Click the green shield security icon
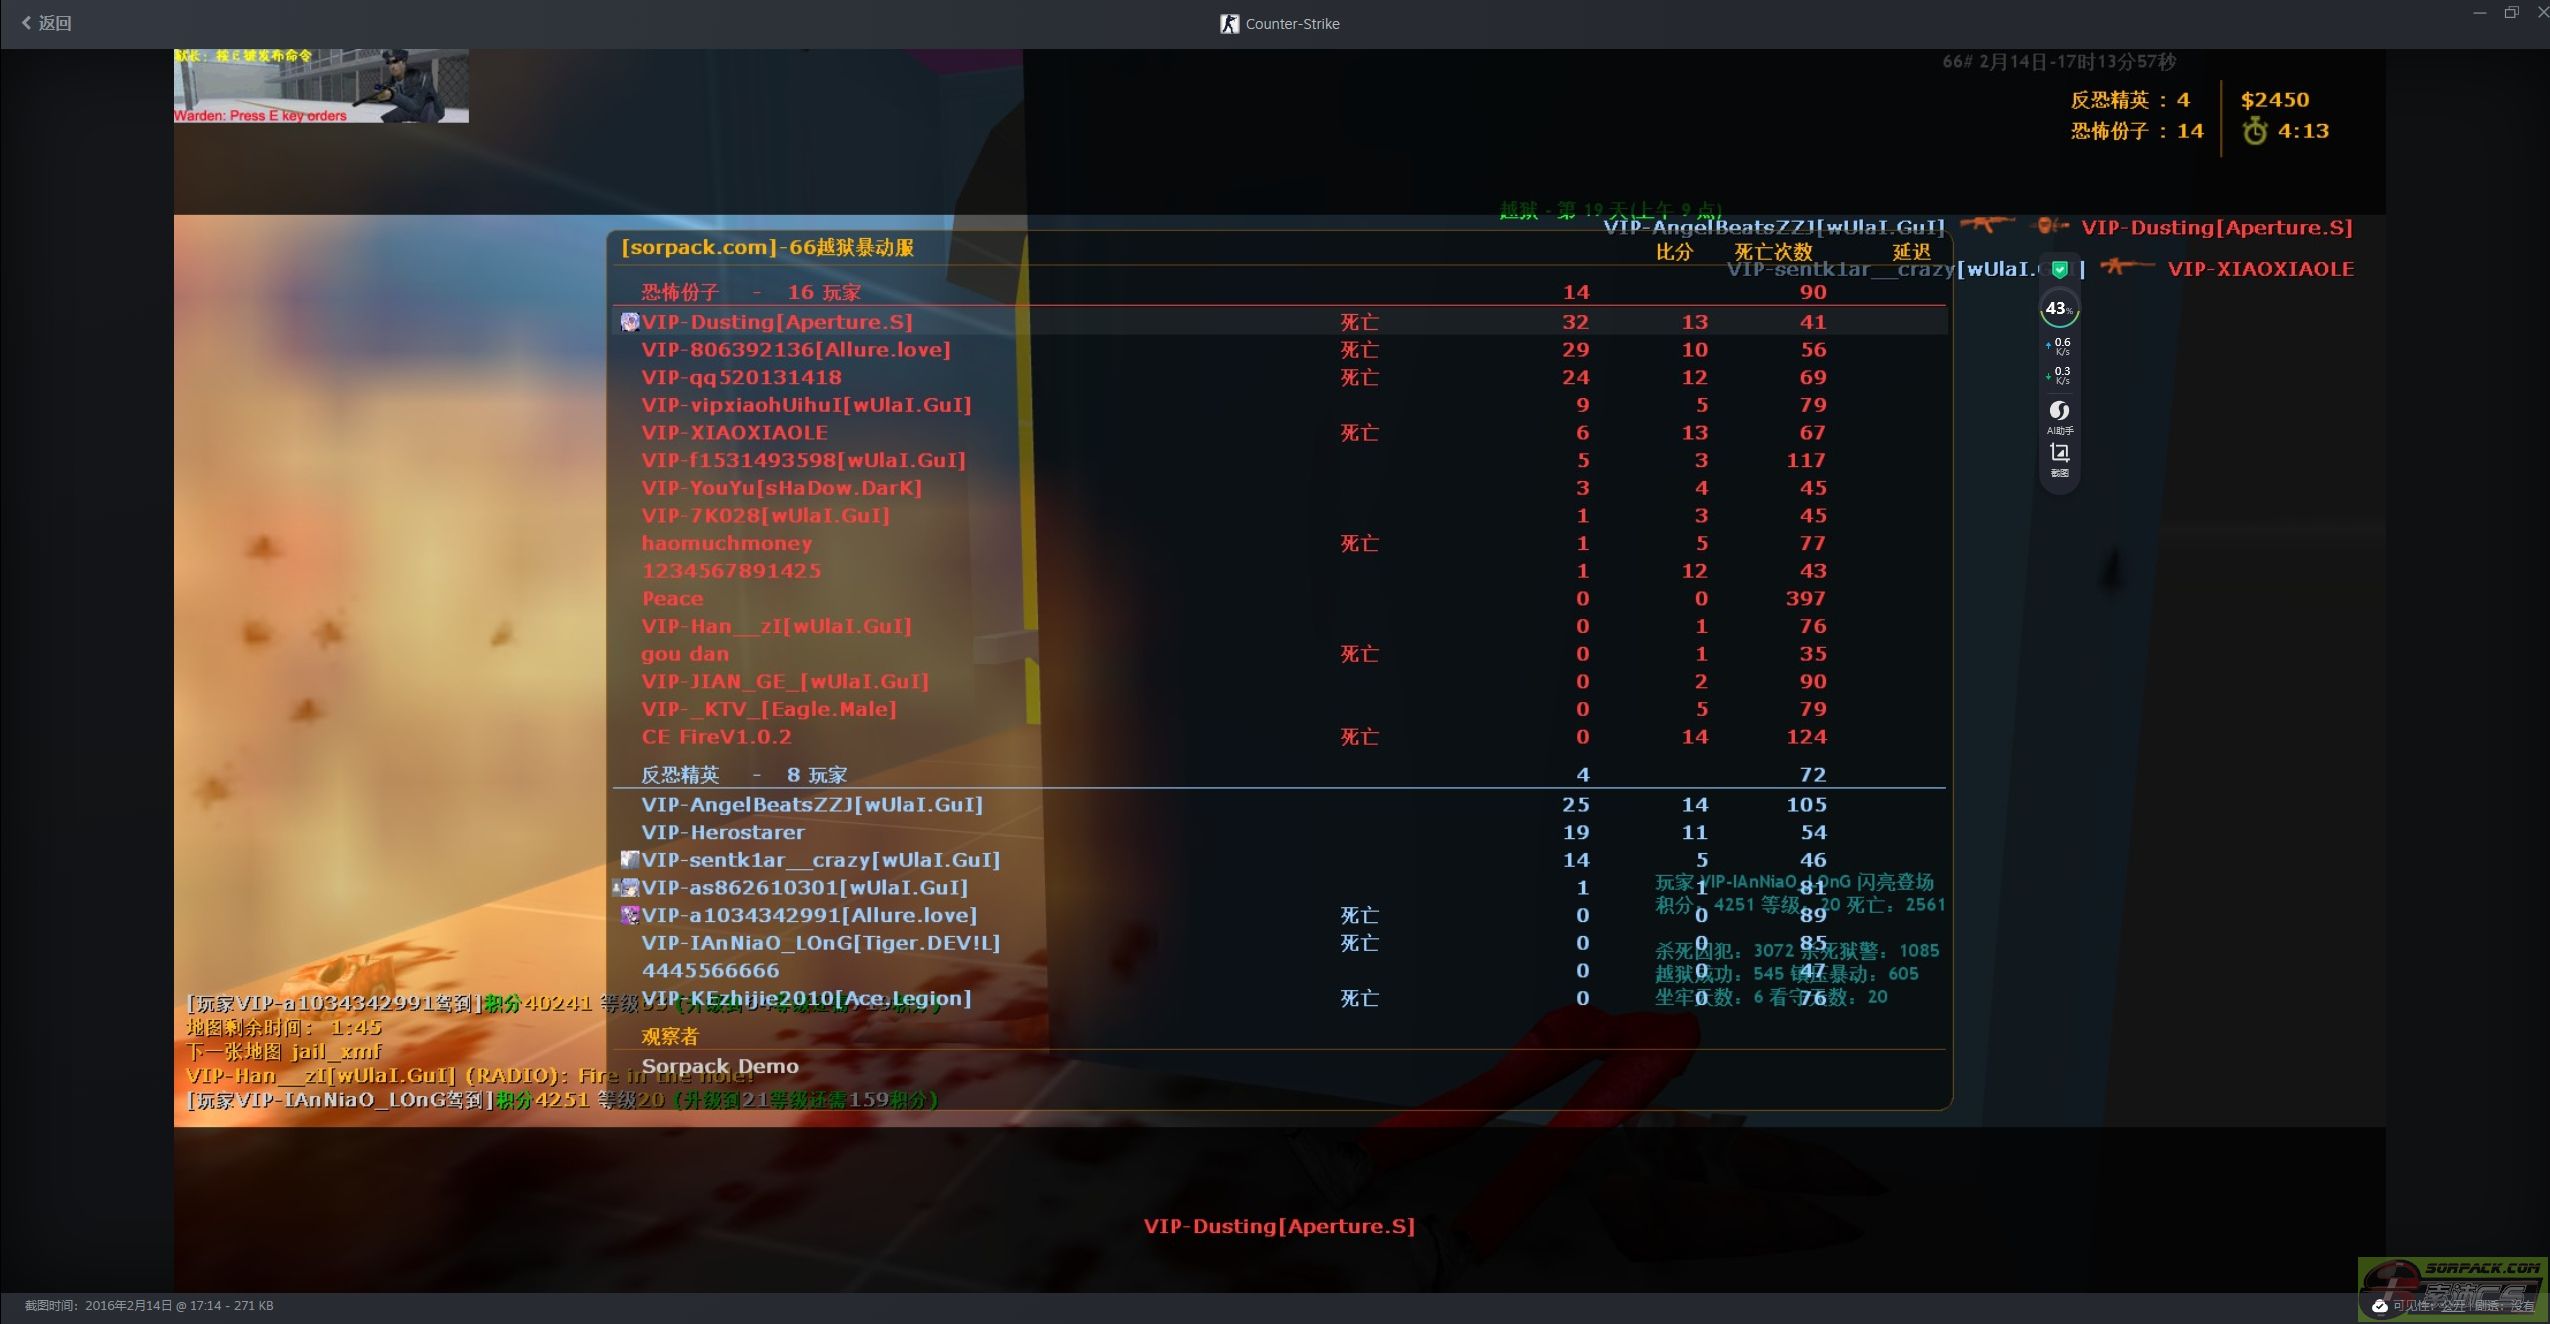Screen dimensions: 2550x1324 (x=2060, y=269)
